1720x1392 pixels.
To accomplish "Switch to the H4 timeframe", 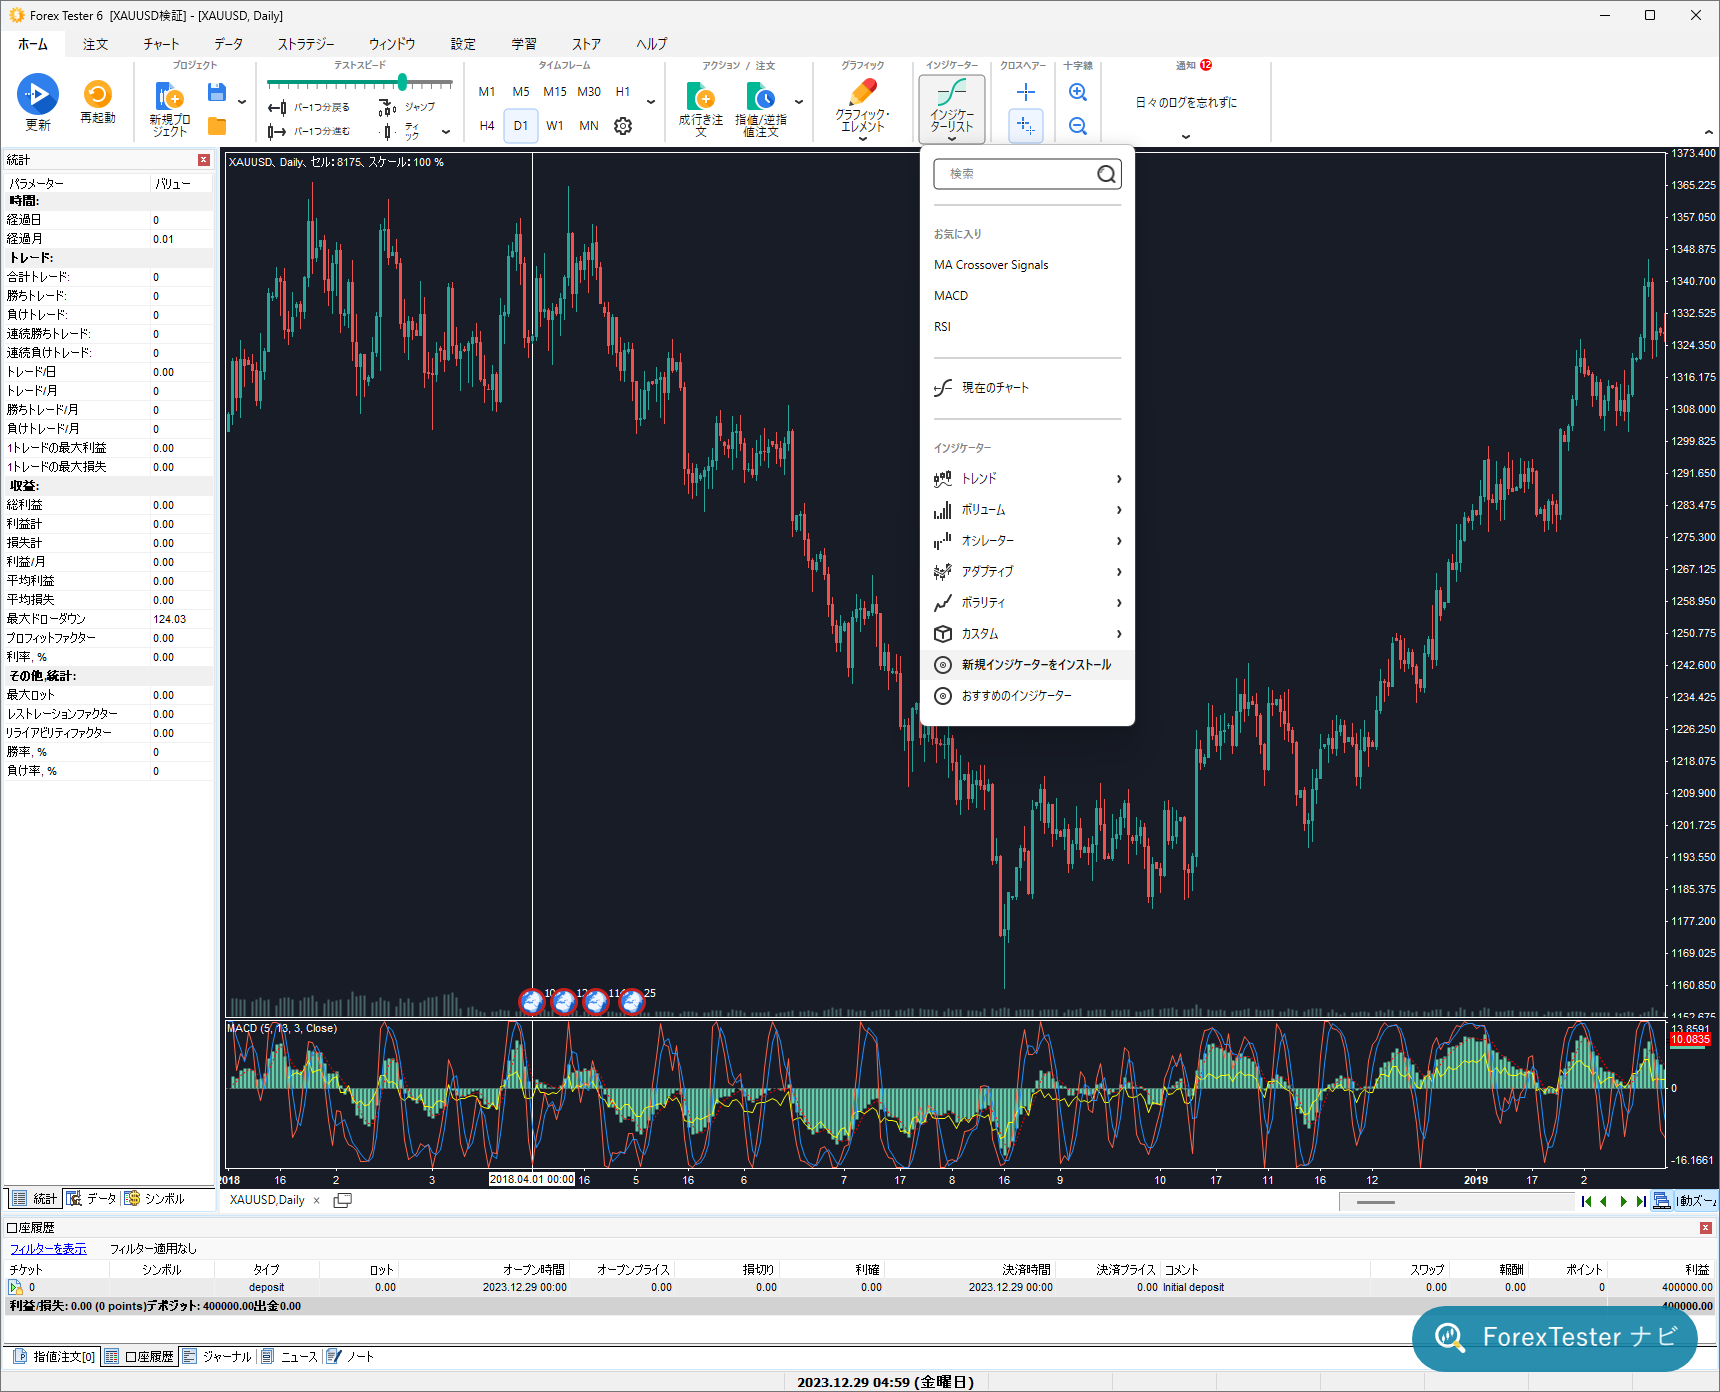I will point(487,126).
